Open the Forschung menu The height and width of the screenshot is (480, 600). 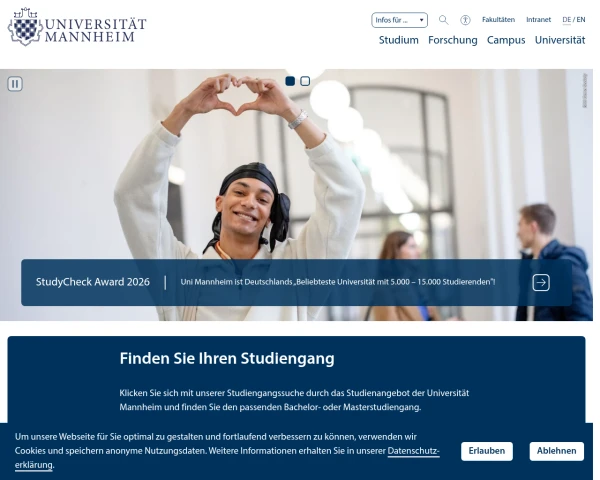click(x=452, y=40)
